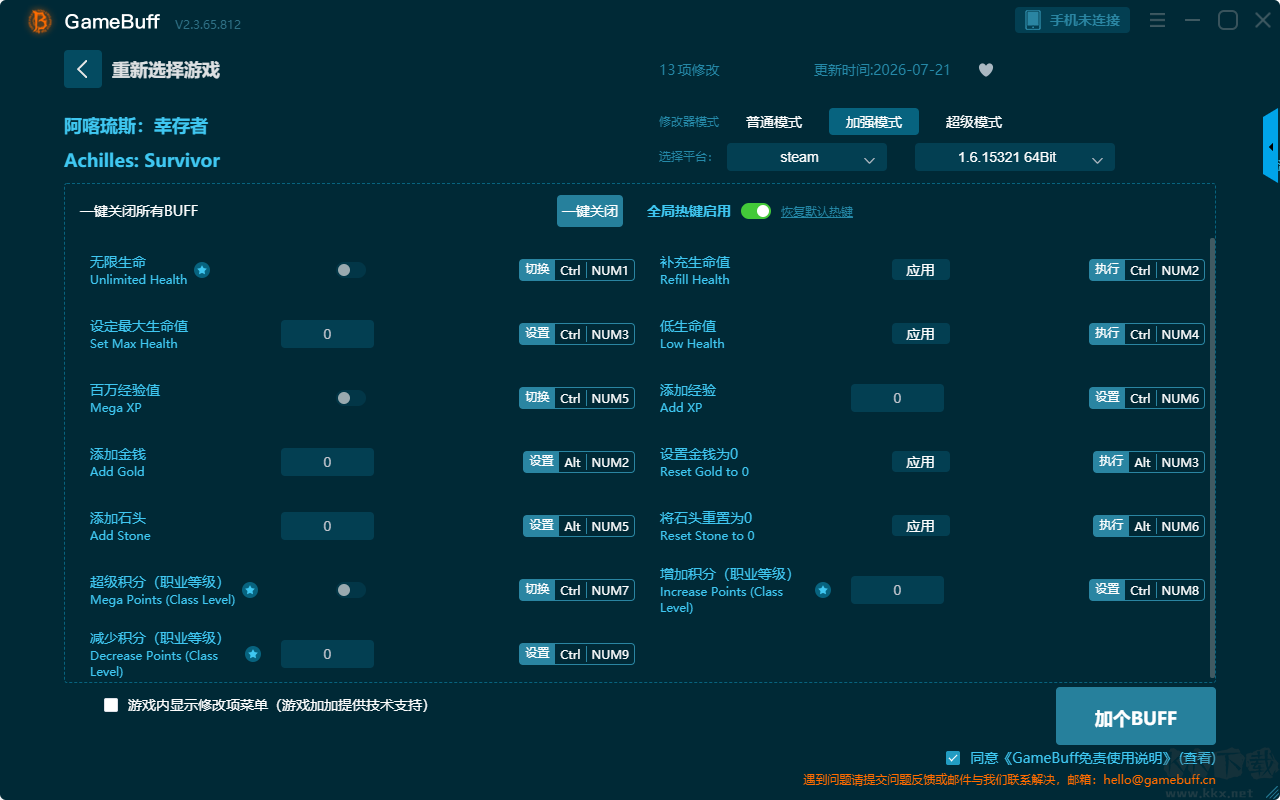Apply Refill Health with 应用 button
1280x800 pixels.
click(921, 270)
